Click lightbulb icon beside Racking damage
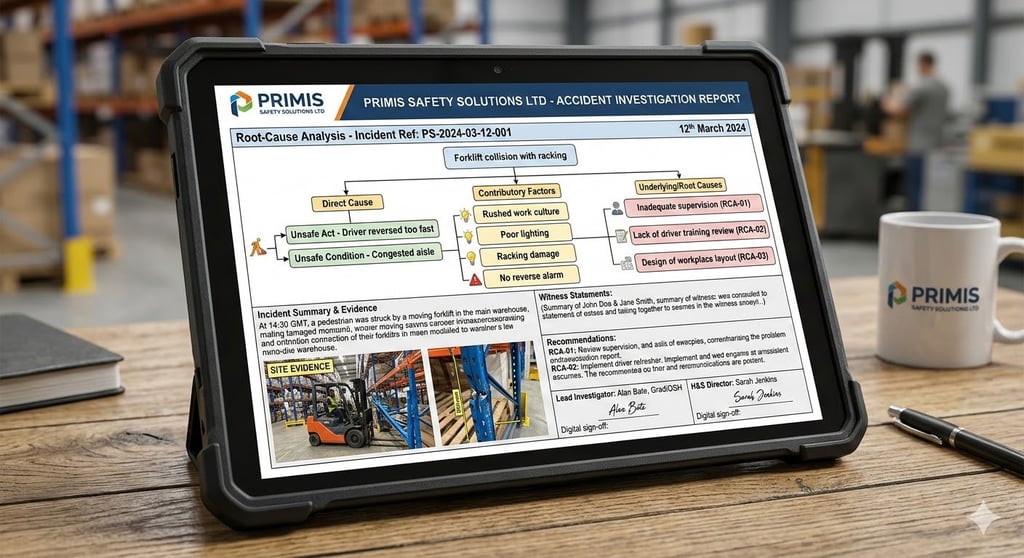Screen dimensions: 1024x558 [x=472, y=257]
